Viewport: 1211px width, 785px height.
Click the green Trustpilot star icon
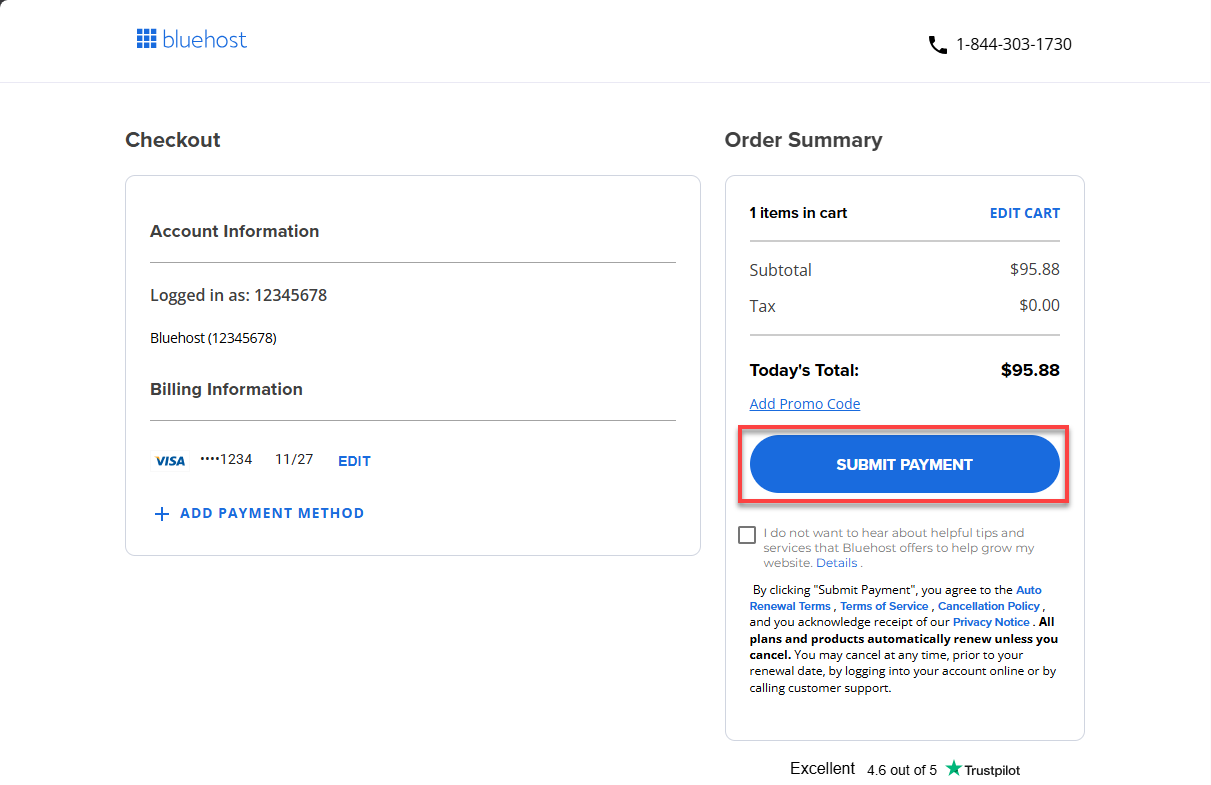click(954, 769)
